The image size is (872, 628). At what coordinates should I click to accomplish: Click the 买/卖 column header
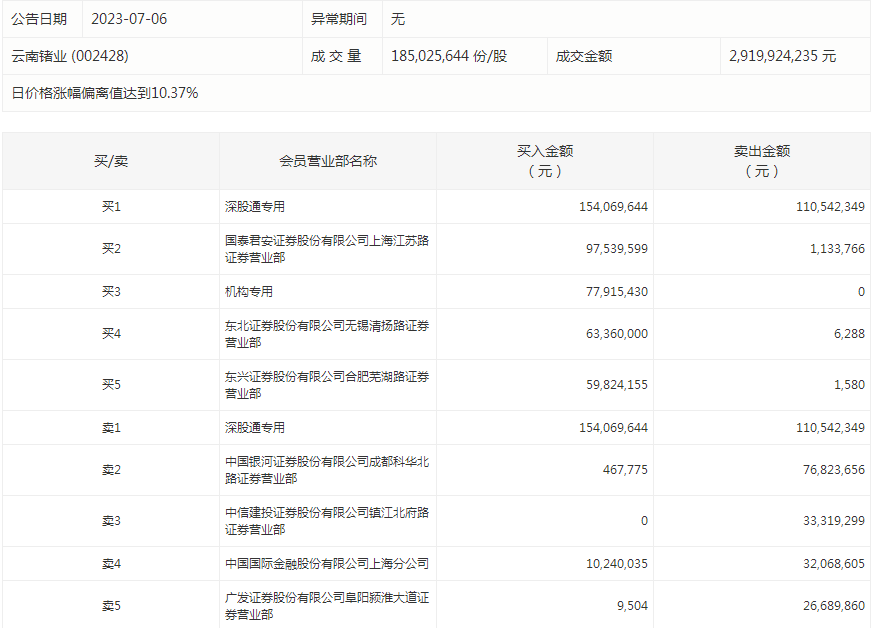111,161
